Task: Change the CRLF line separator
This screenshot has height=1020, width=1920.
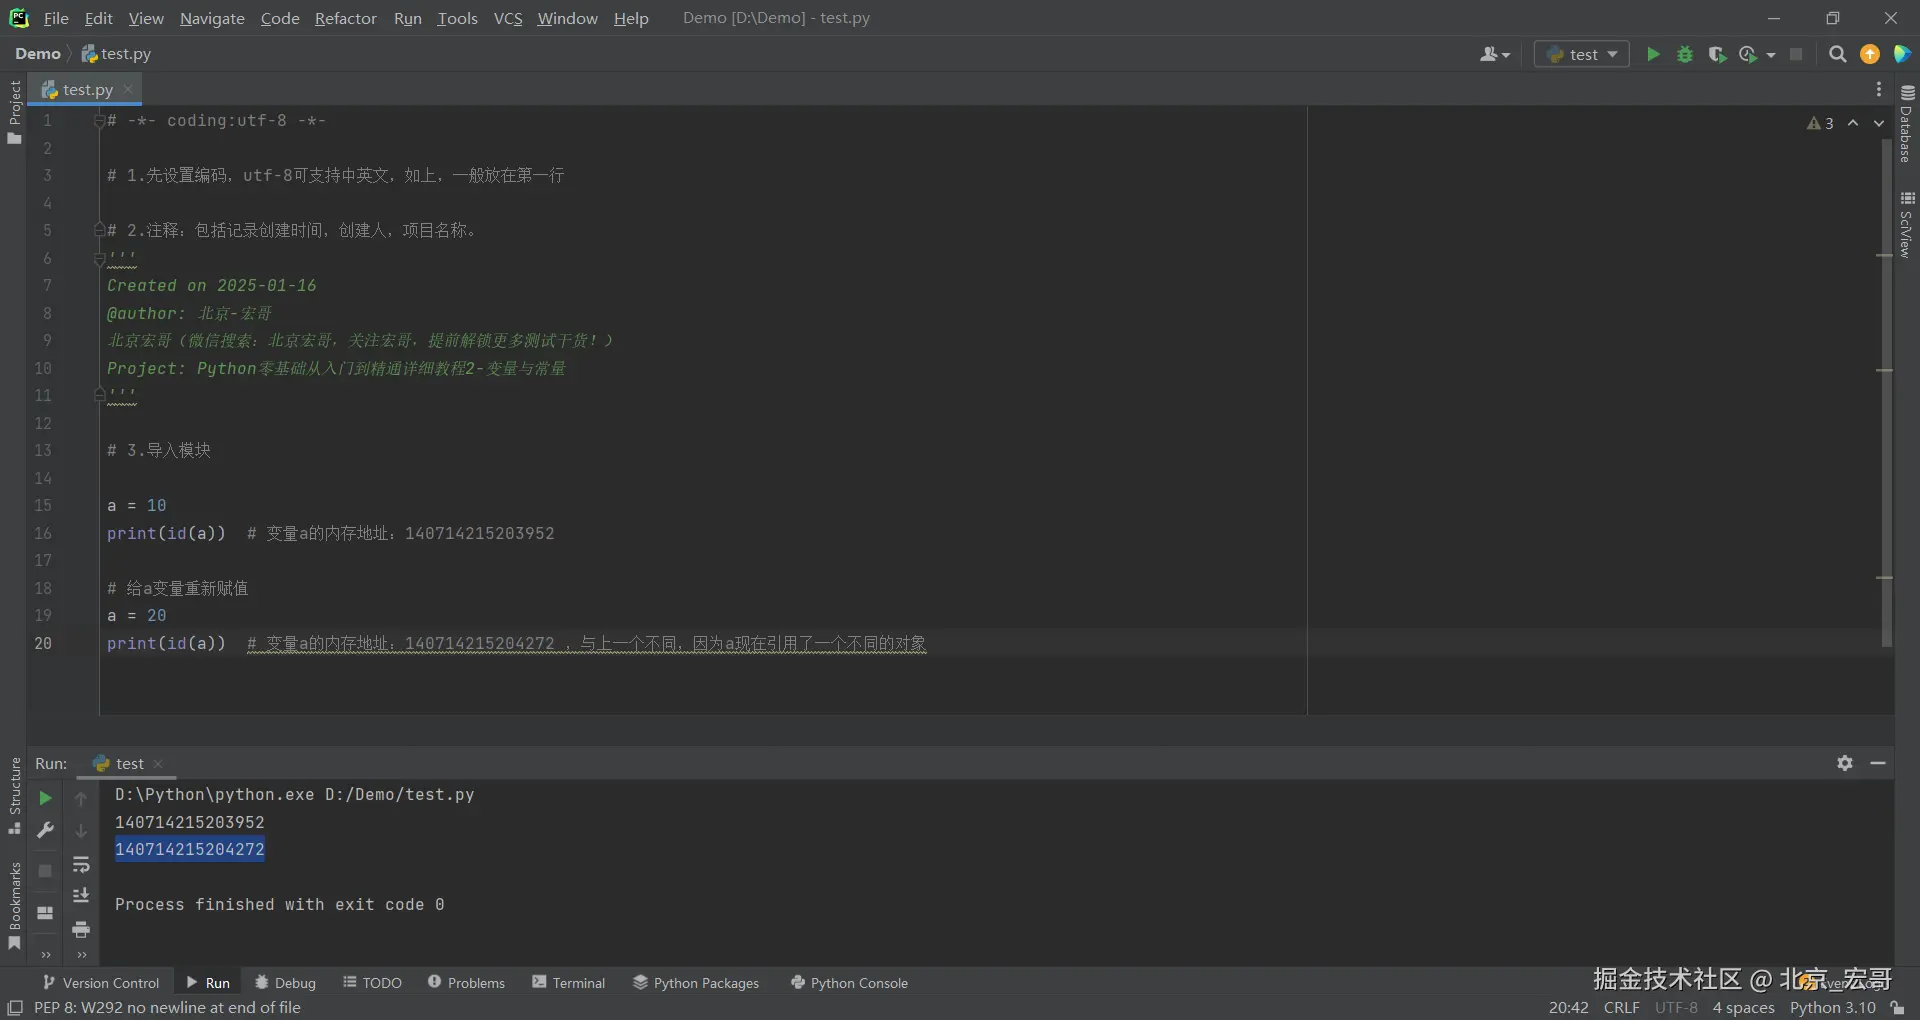Action: [1621, 1008]
